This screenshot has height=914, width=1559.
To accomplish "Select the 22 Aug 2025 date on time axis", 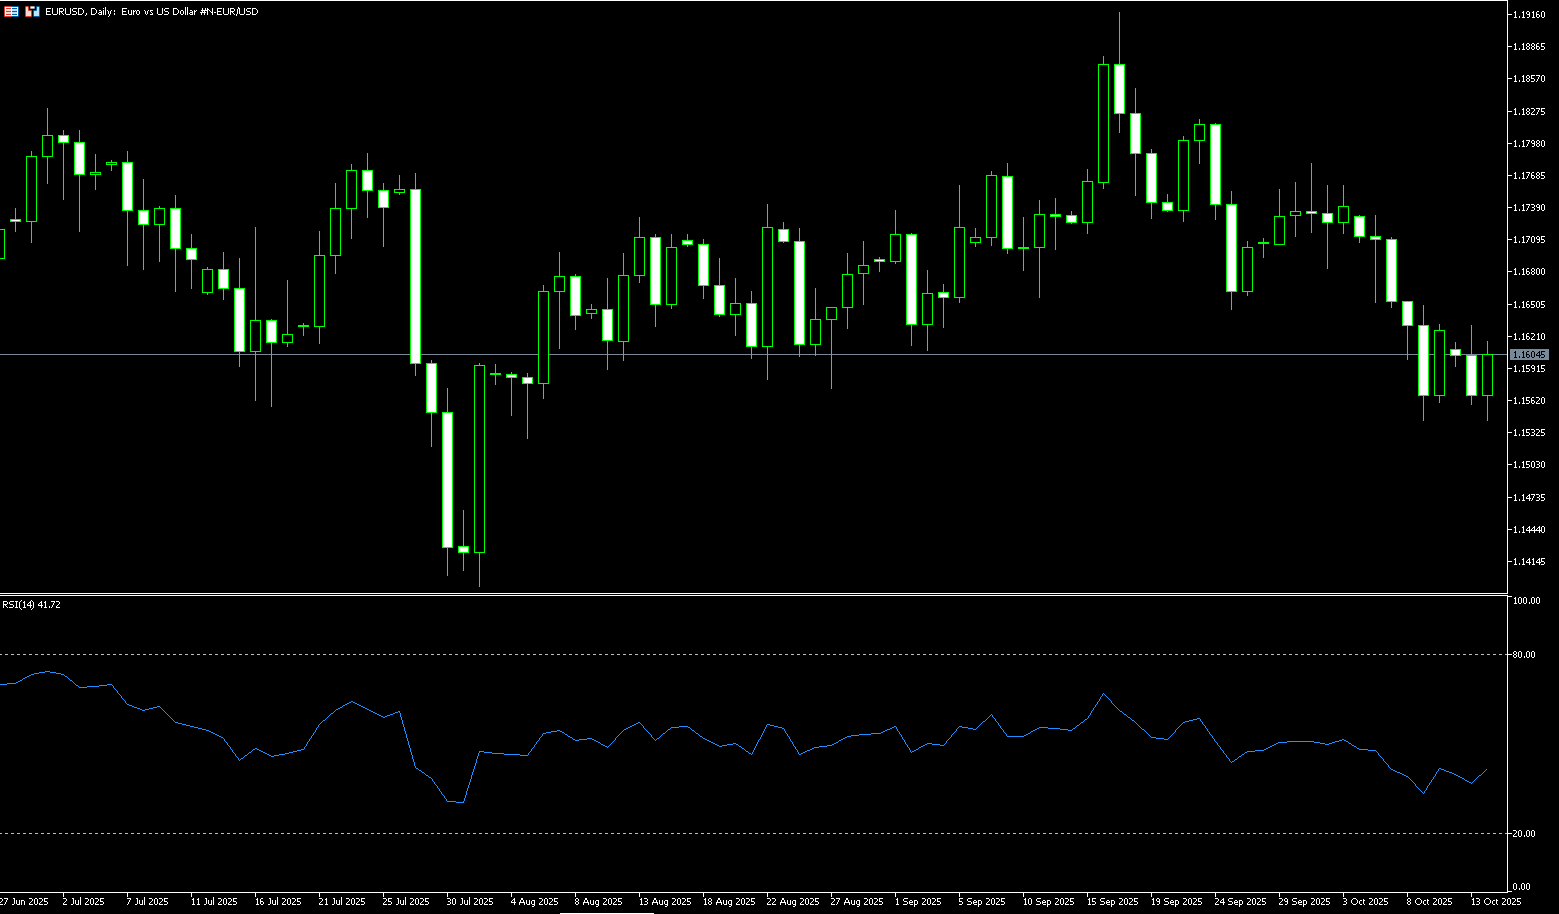I will [792, 902].
